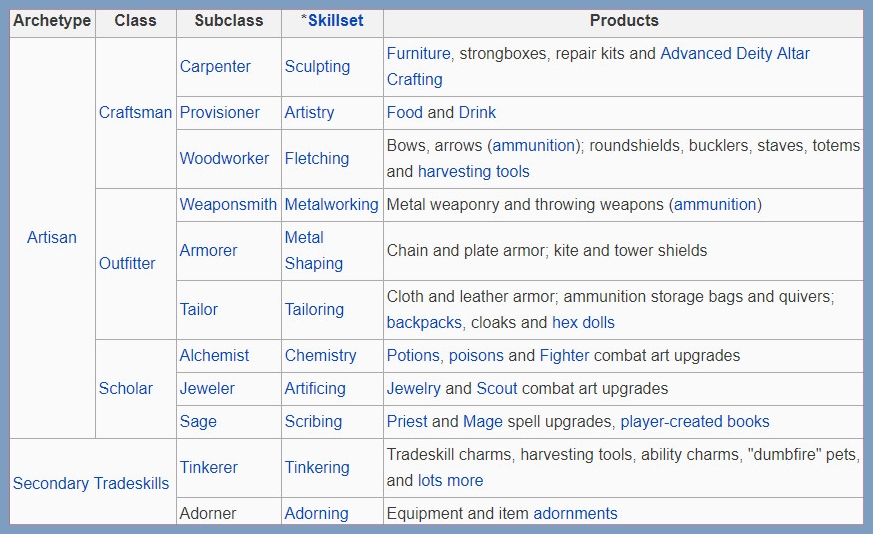The height and width of the screenshot is (534, 873).
Task: Select the Metal Shaping skillset link
Action: pyautogui.click(x=313, y=251)
